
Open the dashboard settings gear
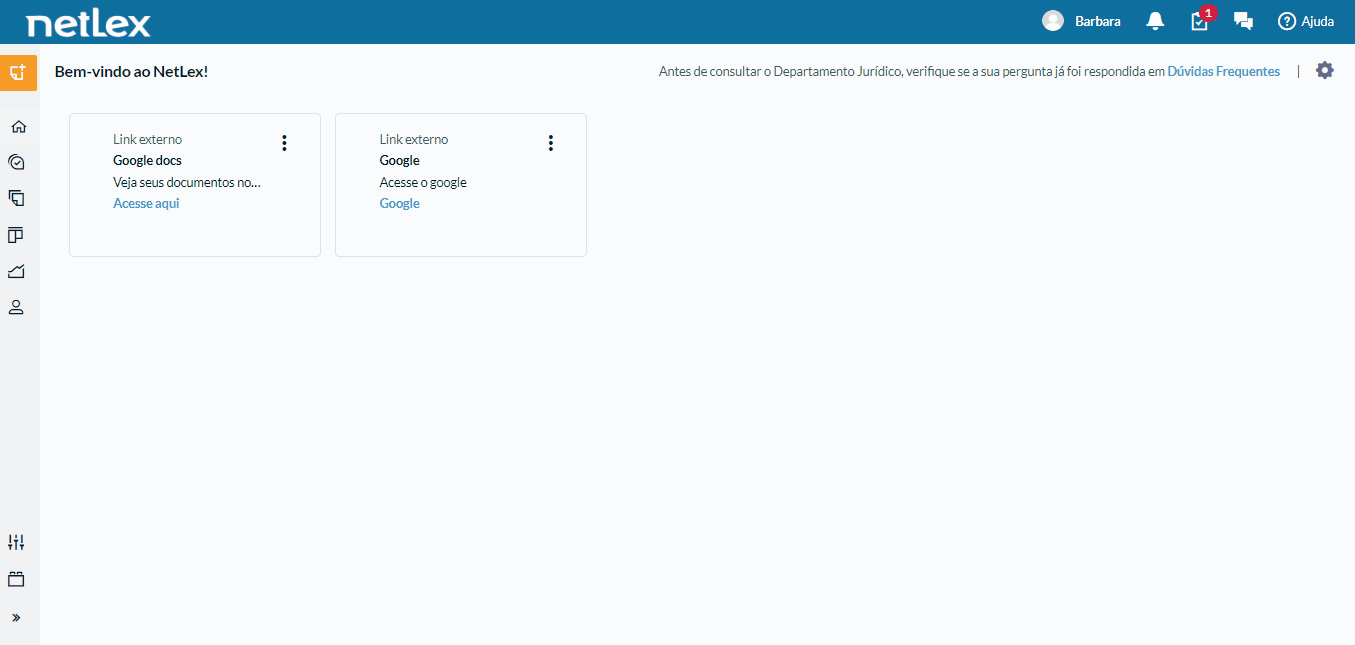[x=1325, y=70]
